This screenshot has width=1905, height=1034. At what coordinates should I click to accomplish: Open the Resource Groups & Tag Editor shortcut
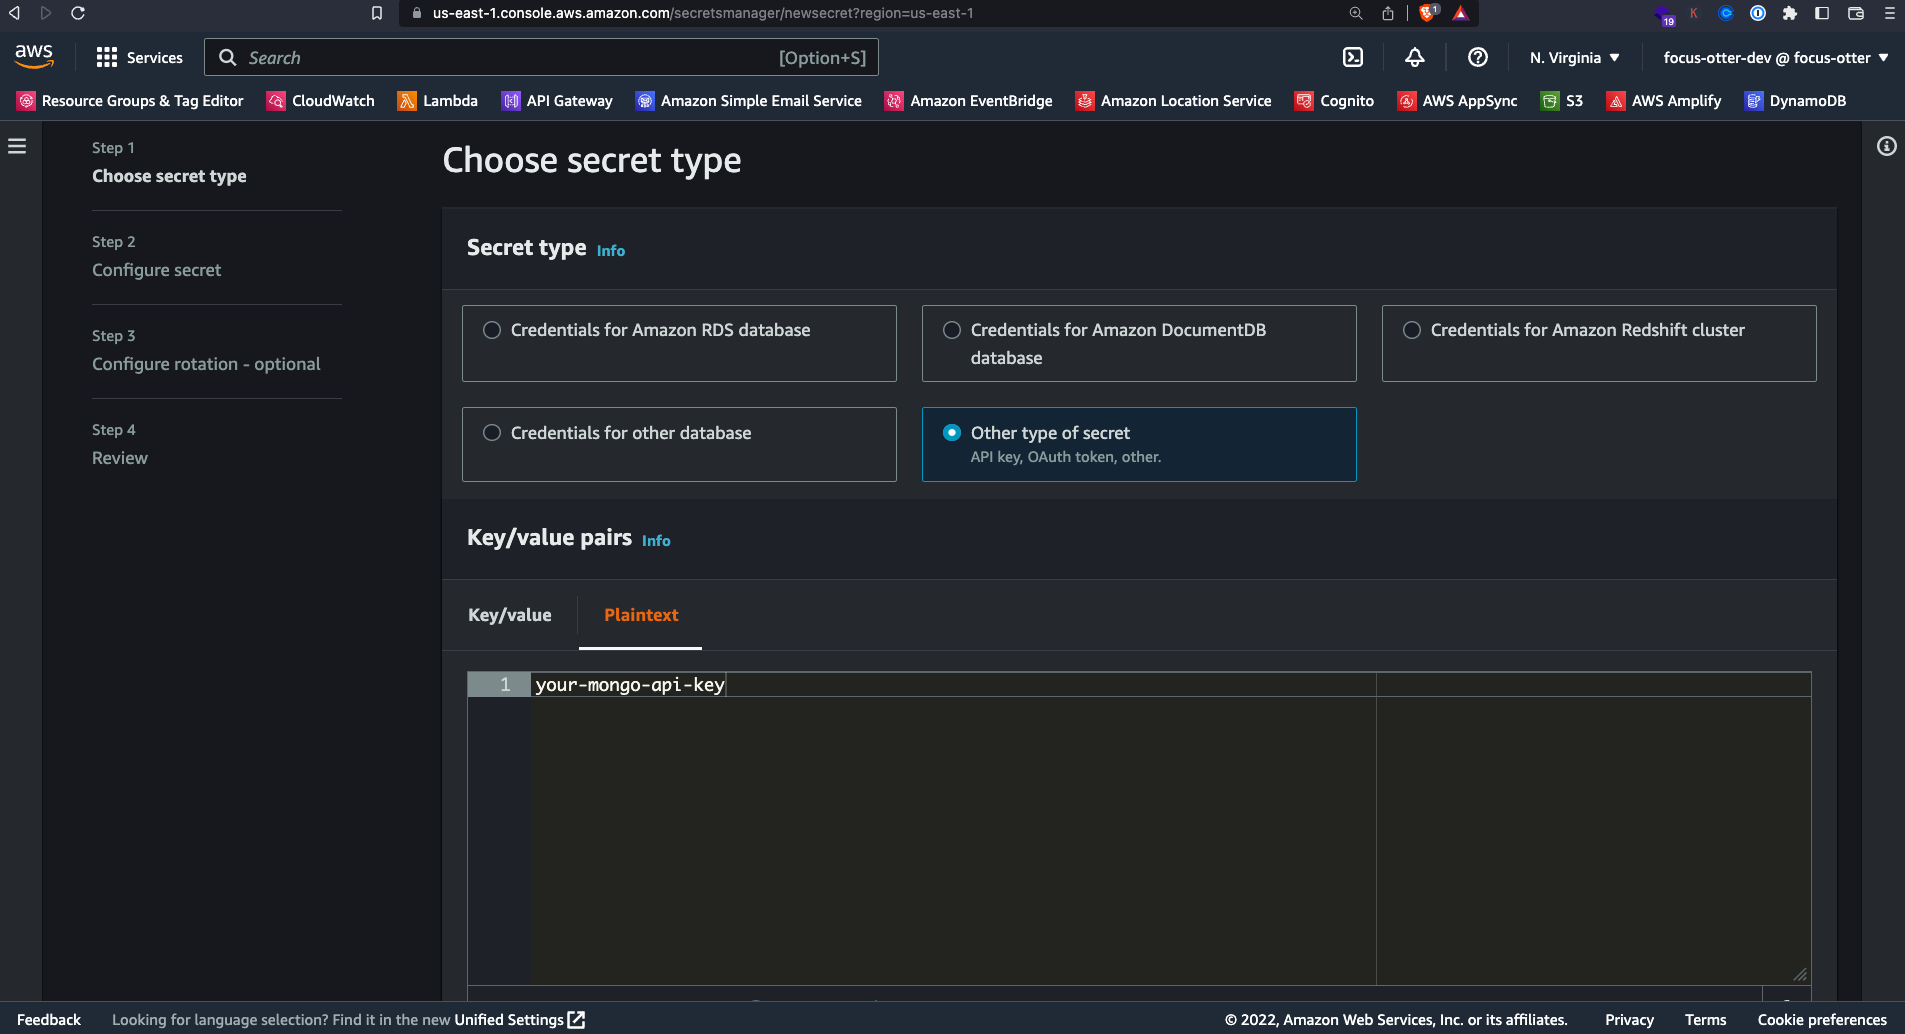tap(130, 101)
